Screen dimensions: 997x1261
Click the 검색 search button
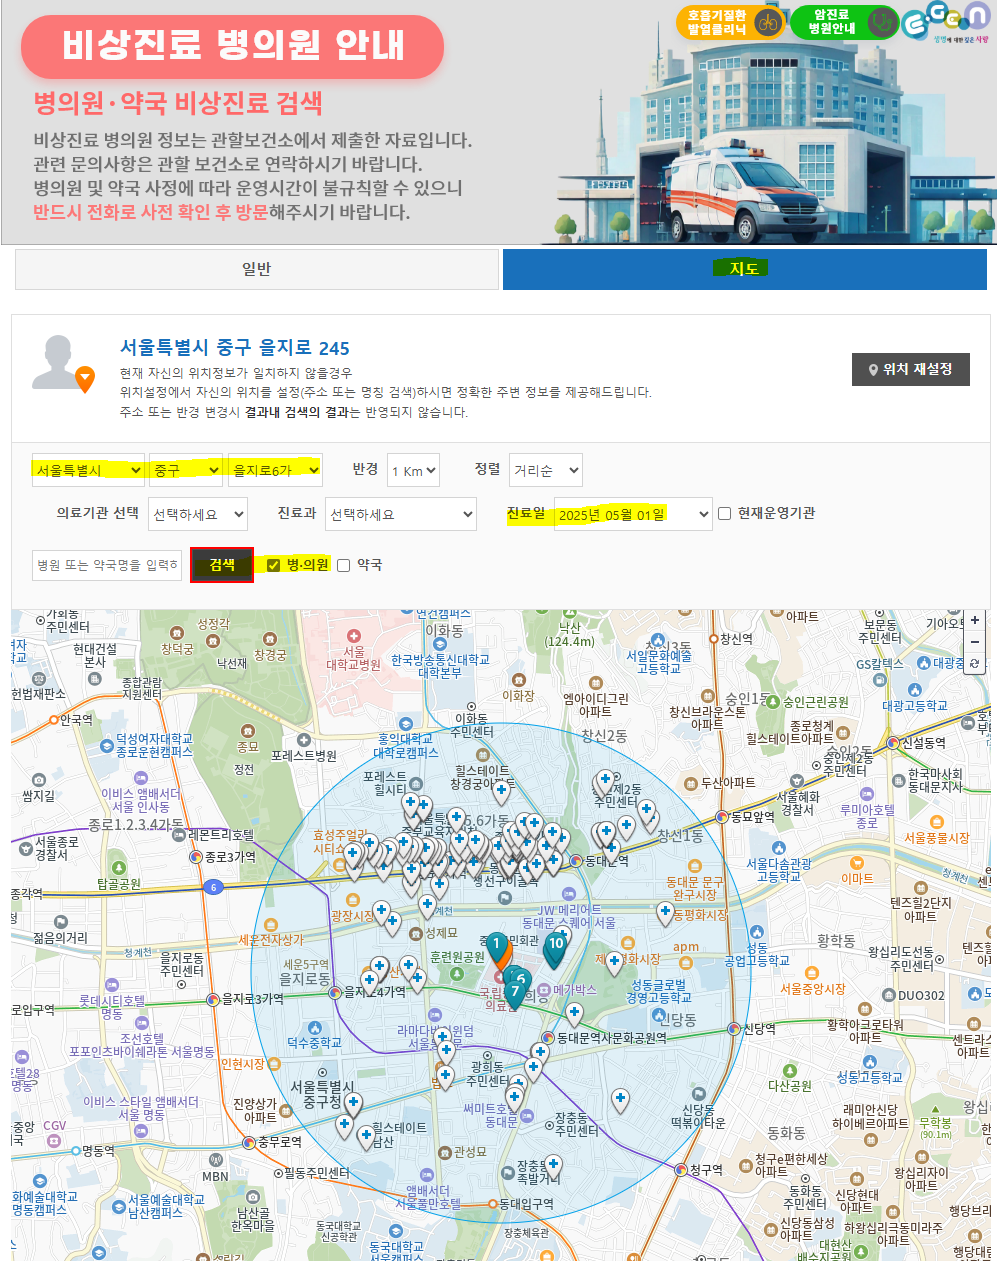(222, 565)
